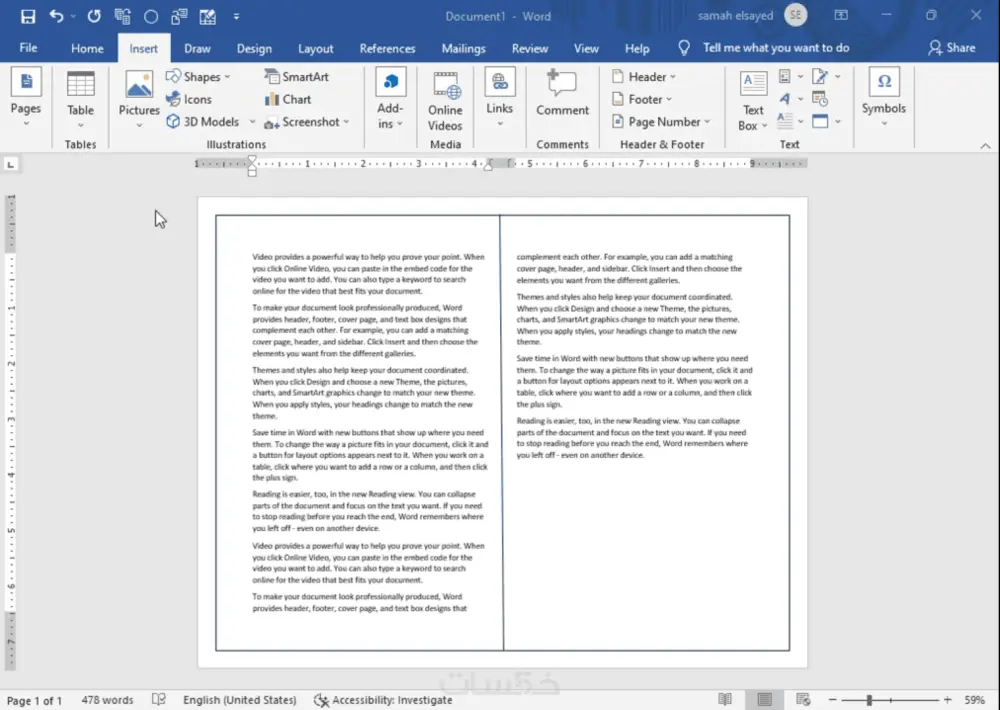
Task: Activate Print Layout view
Action: [764, 698]
